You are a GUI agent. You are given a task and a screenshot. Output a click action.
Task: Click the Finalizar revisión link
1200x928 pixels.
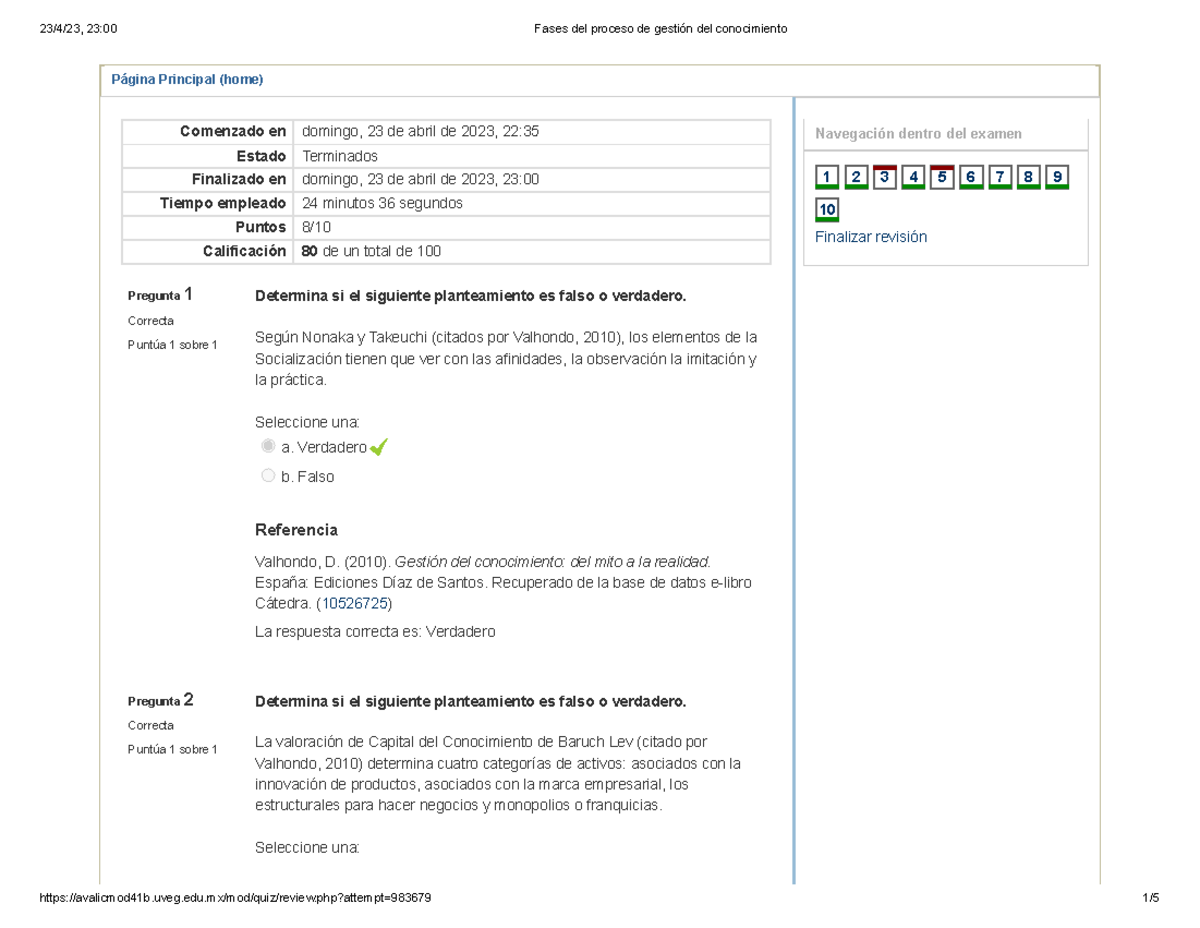[x=871, y=237]
